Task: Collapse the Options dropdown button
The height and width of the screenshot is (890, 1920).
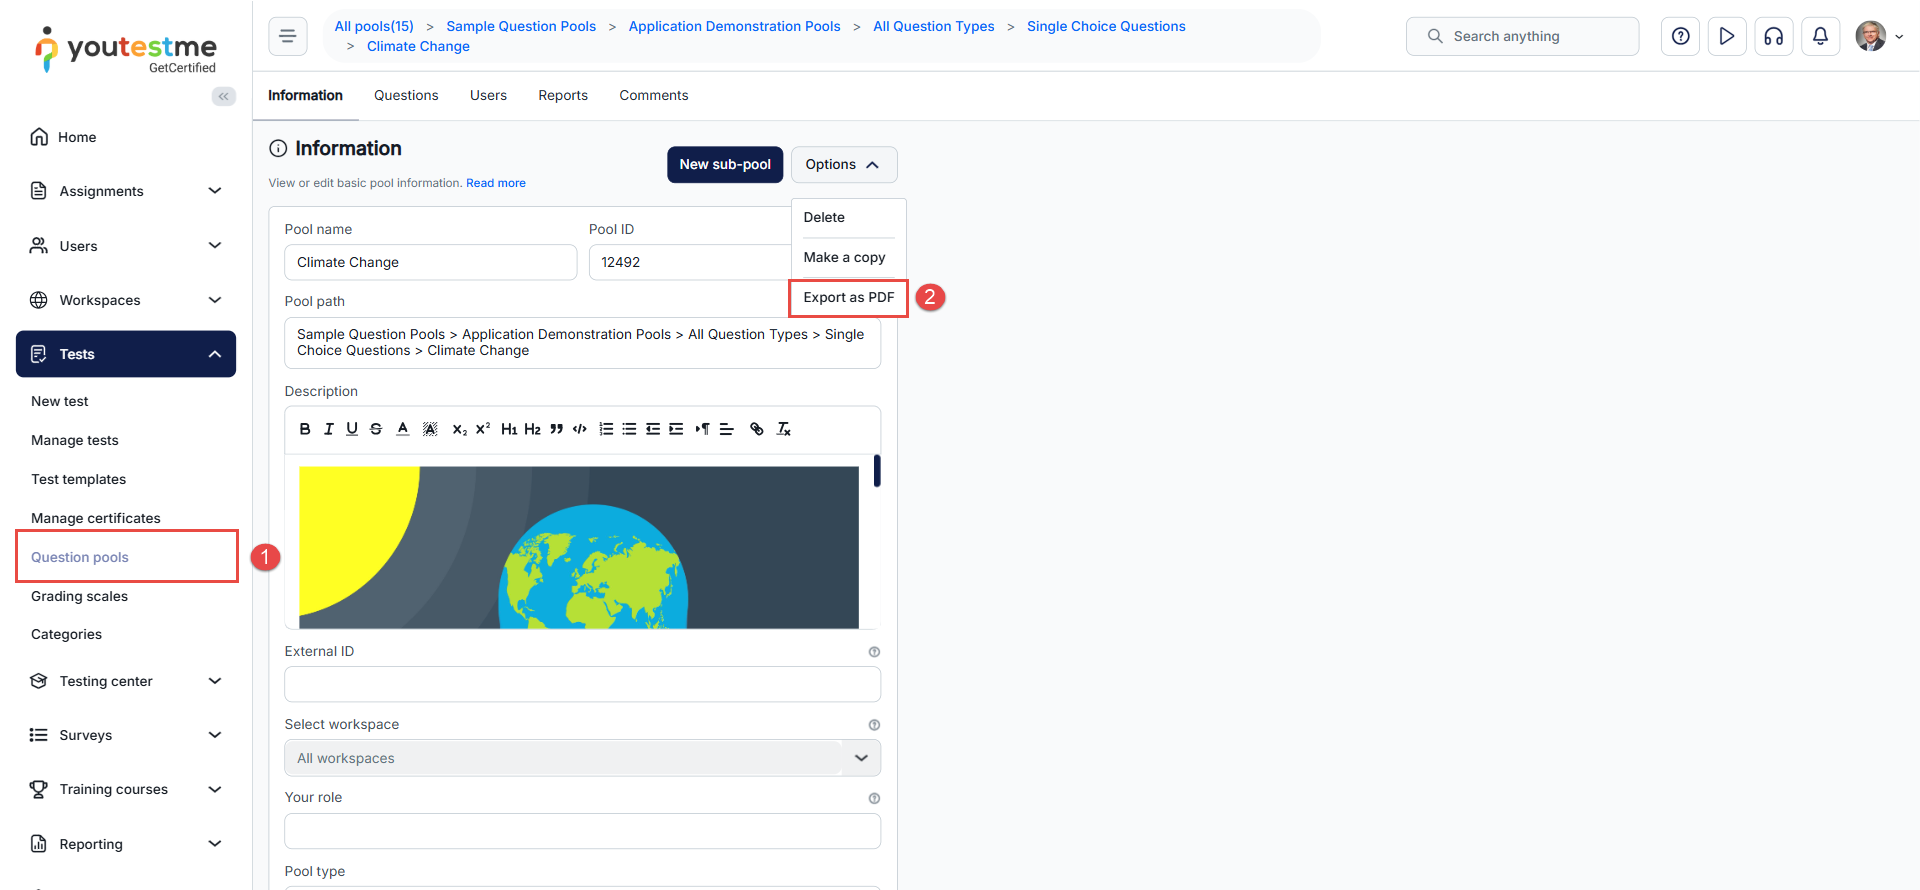Action: 843,165
